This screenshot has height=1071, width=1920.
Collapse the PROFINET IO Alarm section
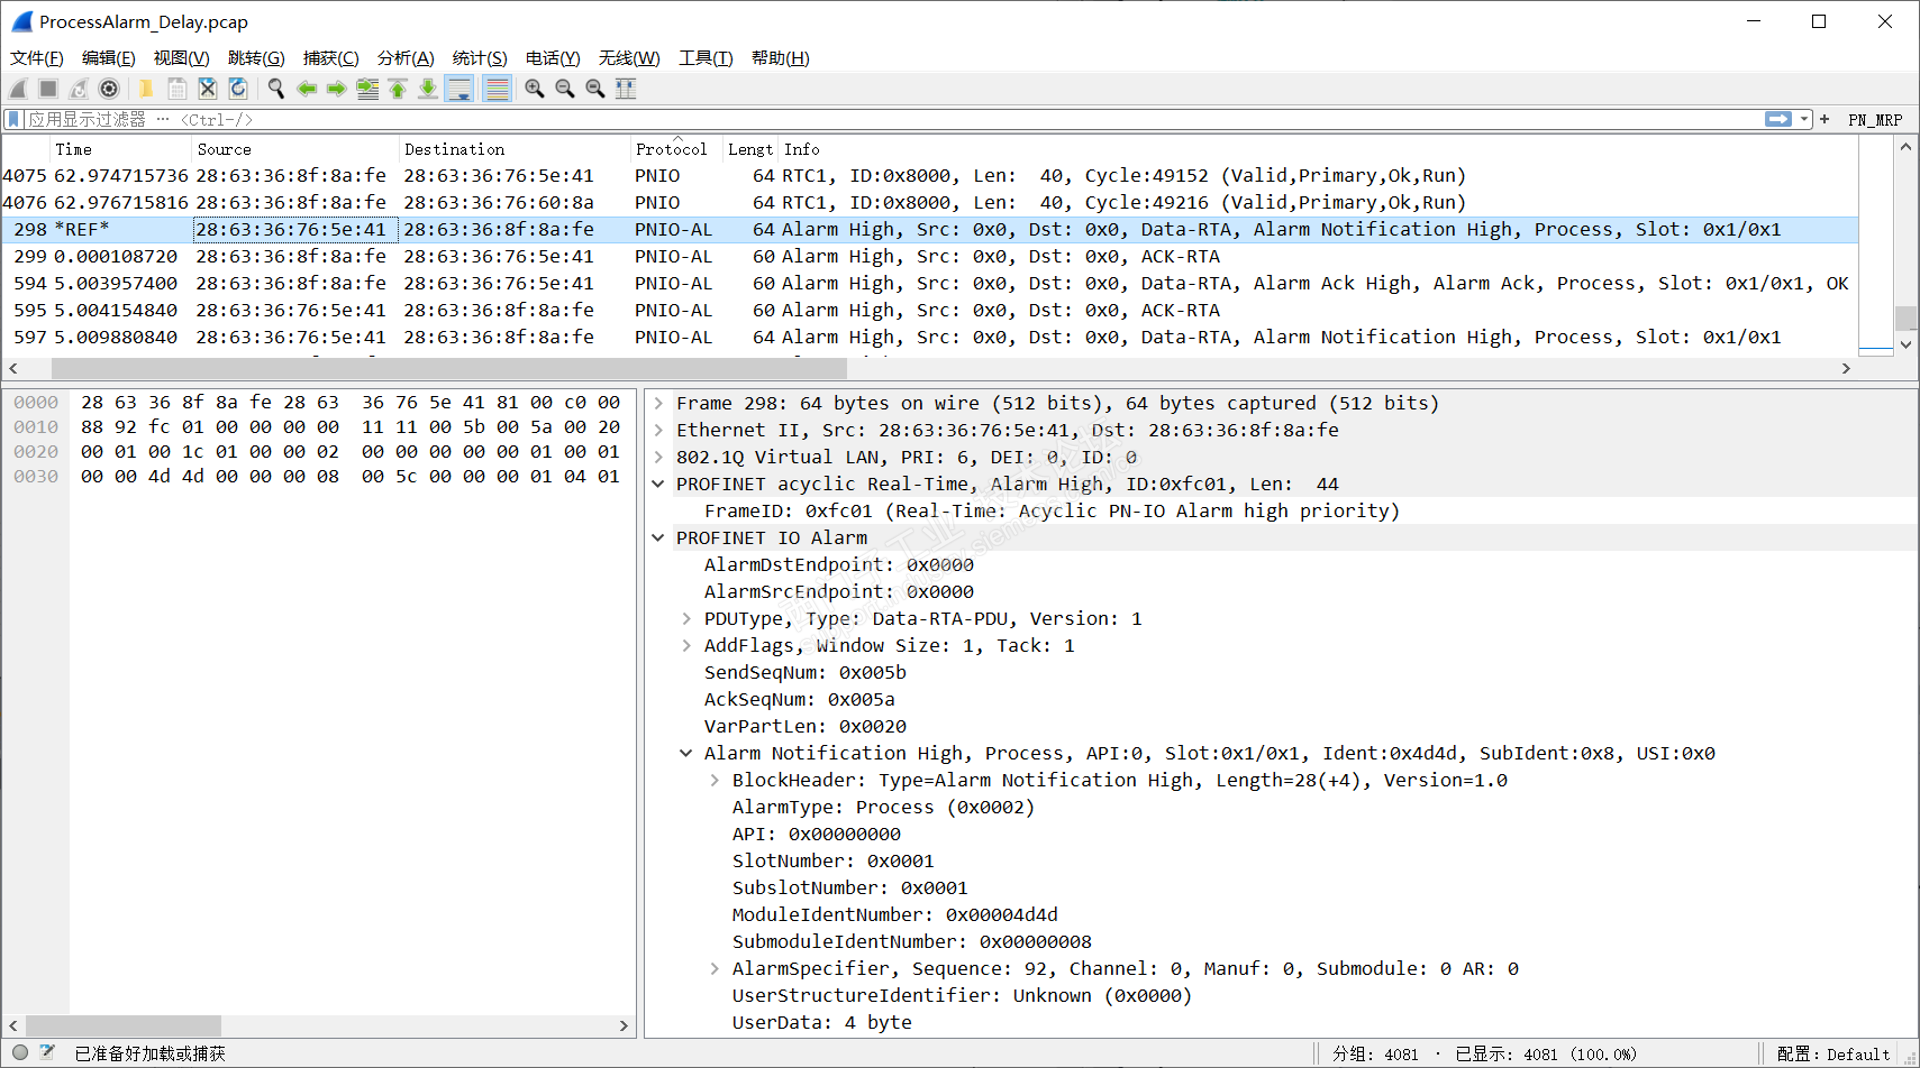pos(659,538)
